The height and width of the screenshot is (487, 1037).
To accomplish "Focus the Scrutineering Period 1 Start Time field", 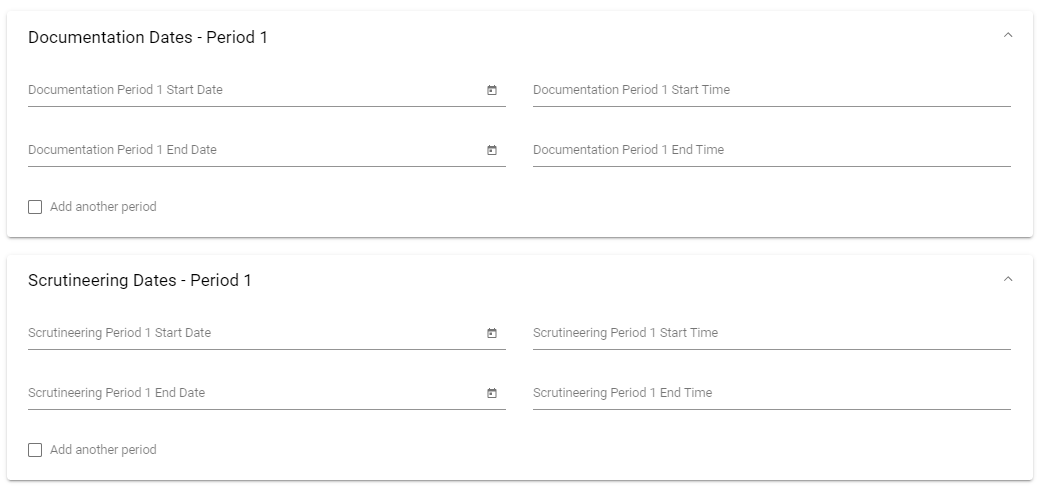I will (x=772, y=333).
